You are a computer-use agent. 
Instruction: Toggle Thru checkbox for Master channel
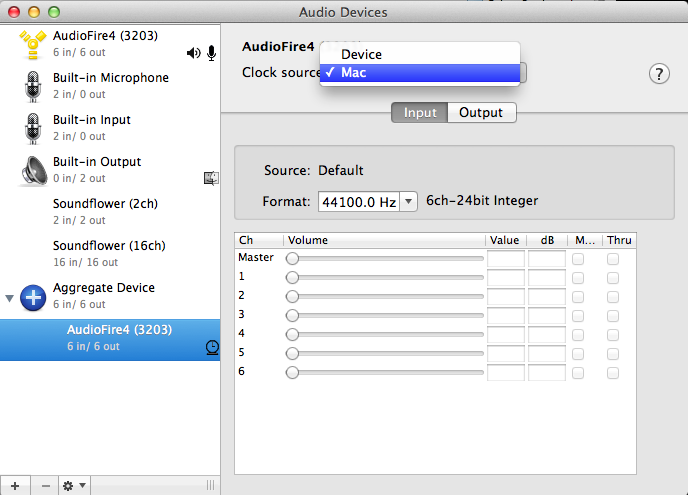(x=613, y=259)
